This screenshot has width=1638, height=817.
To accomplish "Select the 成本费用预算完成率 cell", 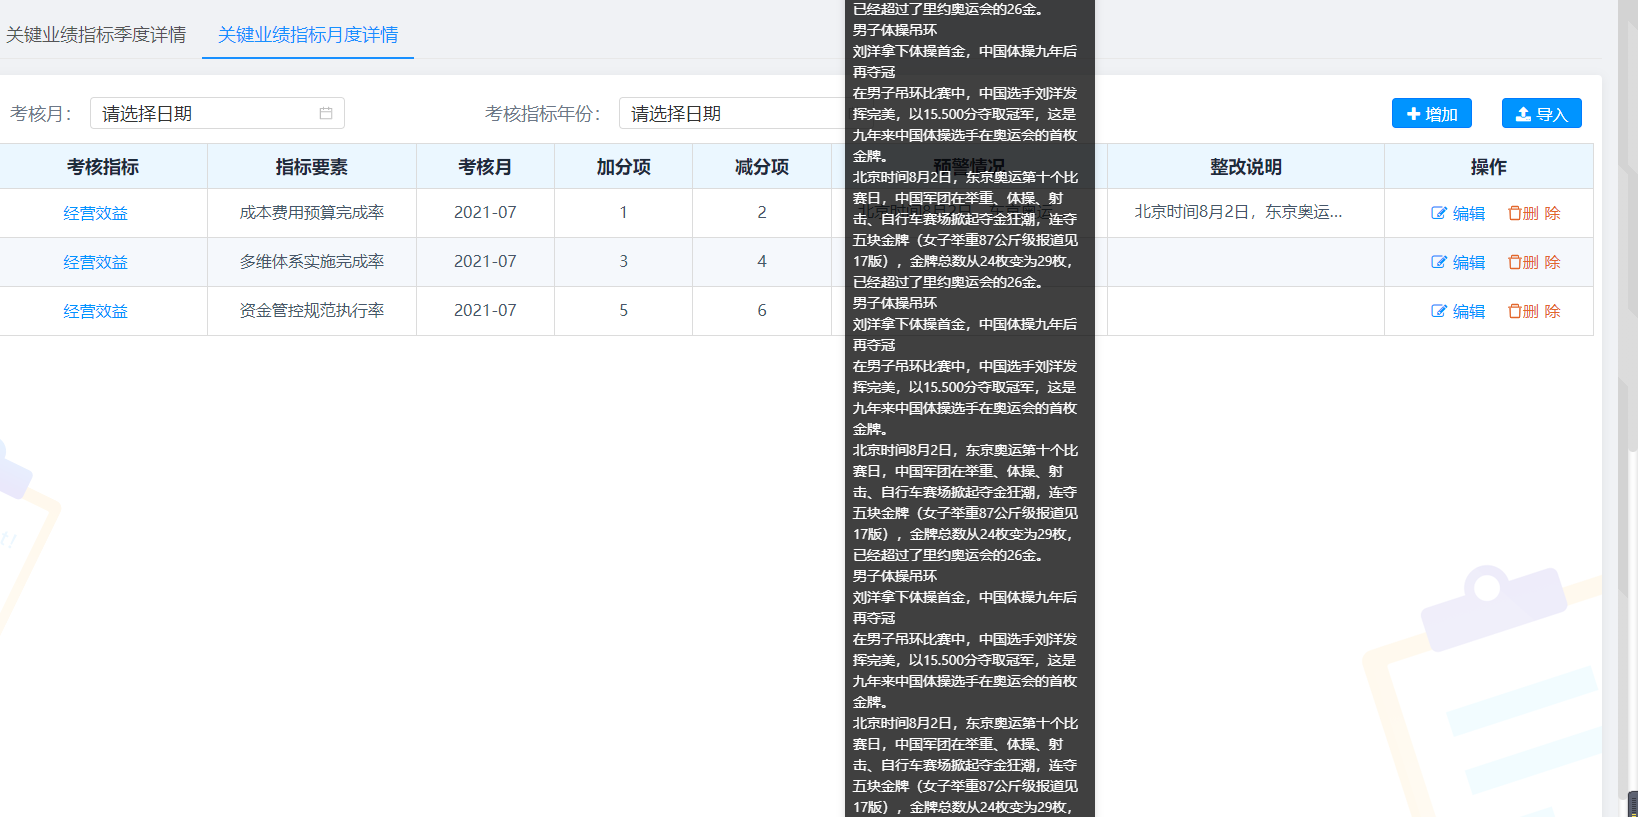I will (x=312, y=212).
